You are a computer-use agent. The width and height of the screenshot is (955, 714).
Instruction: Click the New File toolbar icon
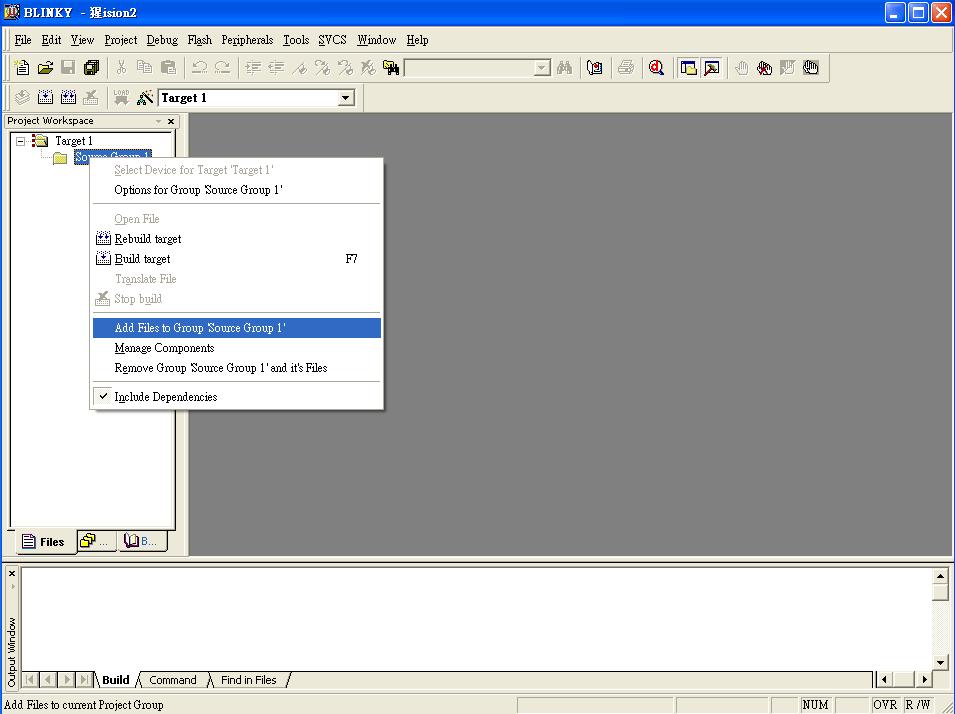click(x=22, y=68)
